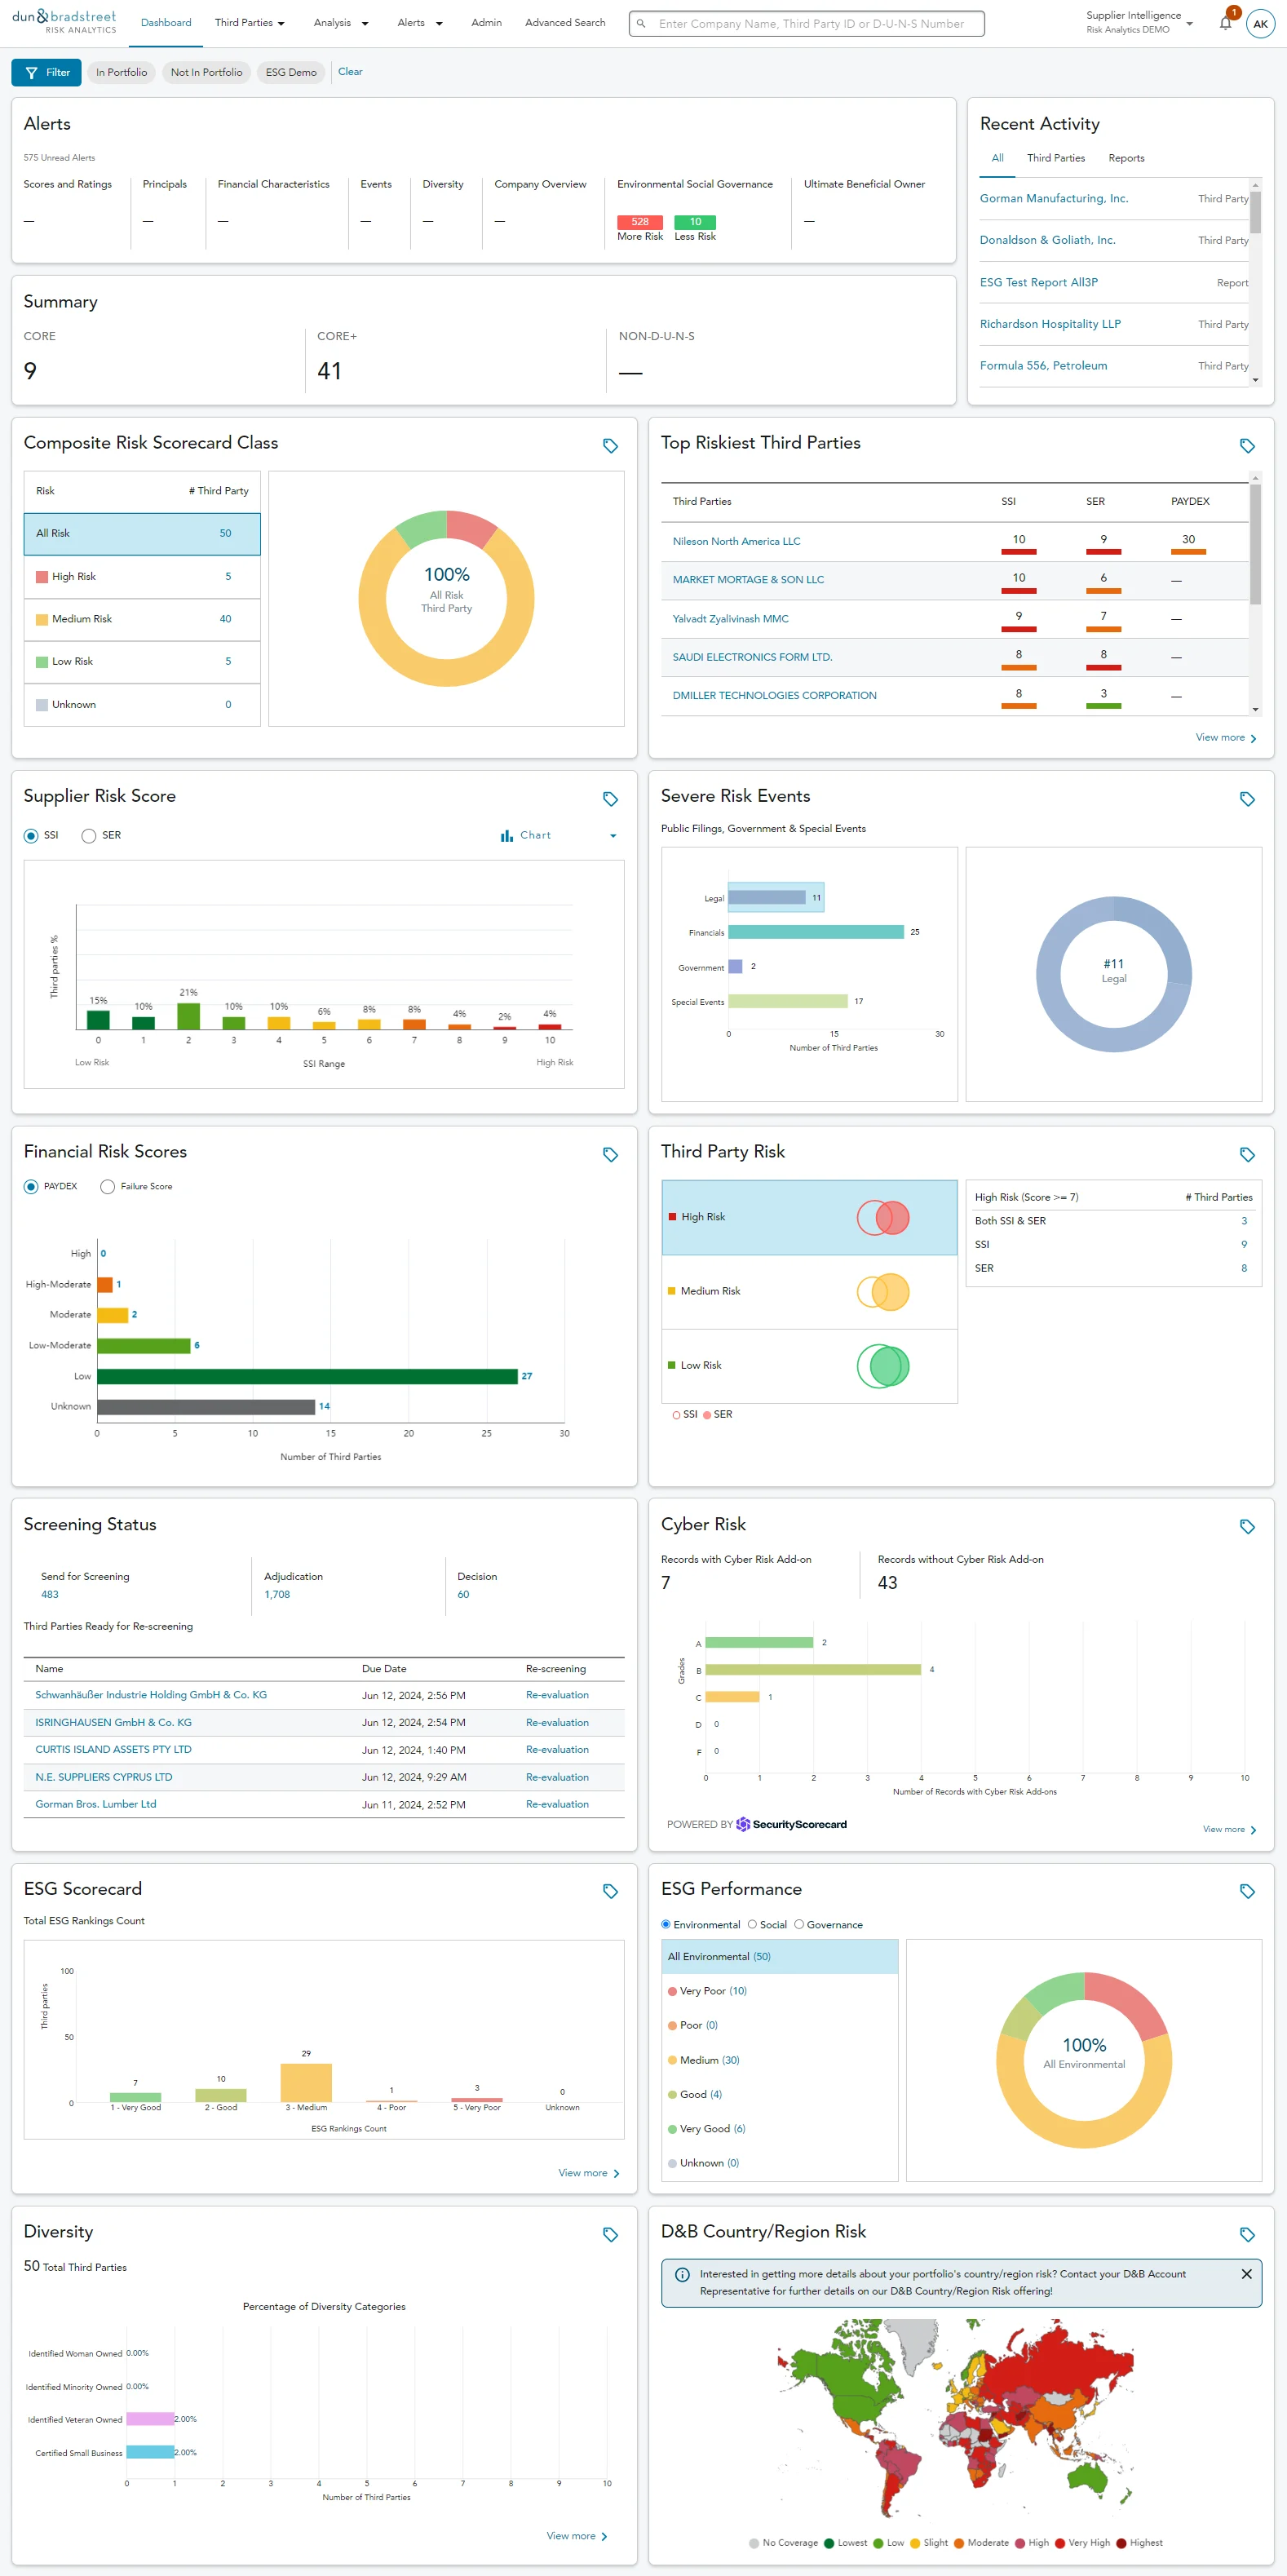Click the search magnifier icon
The height and width of the screenshot is (2576, 1287).
(x=641, y=23)
